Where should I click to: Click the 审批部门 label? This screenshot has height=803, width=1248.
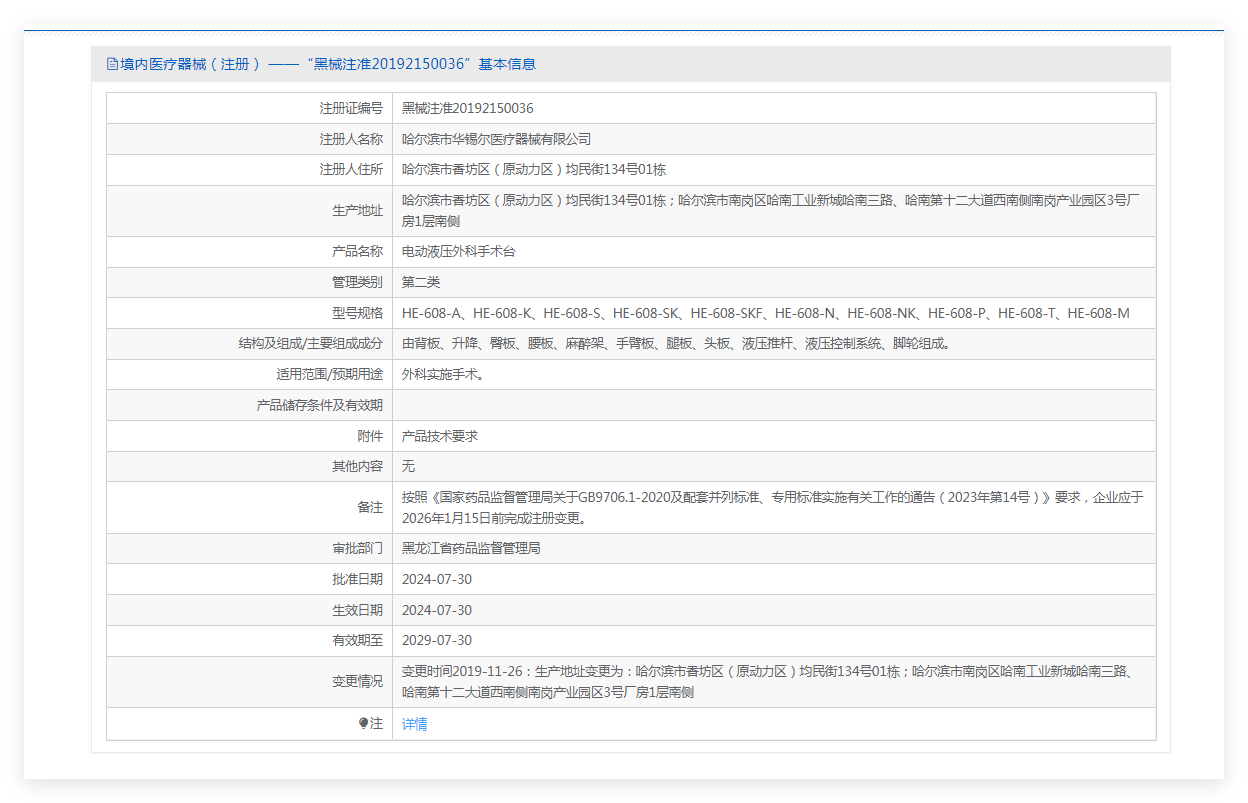pyautogui.click(x=357, y=549)
